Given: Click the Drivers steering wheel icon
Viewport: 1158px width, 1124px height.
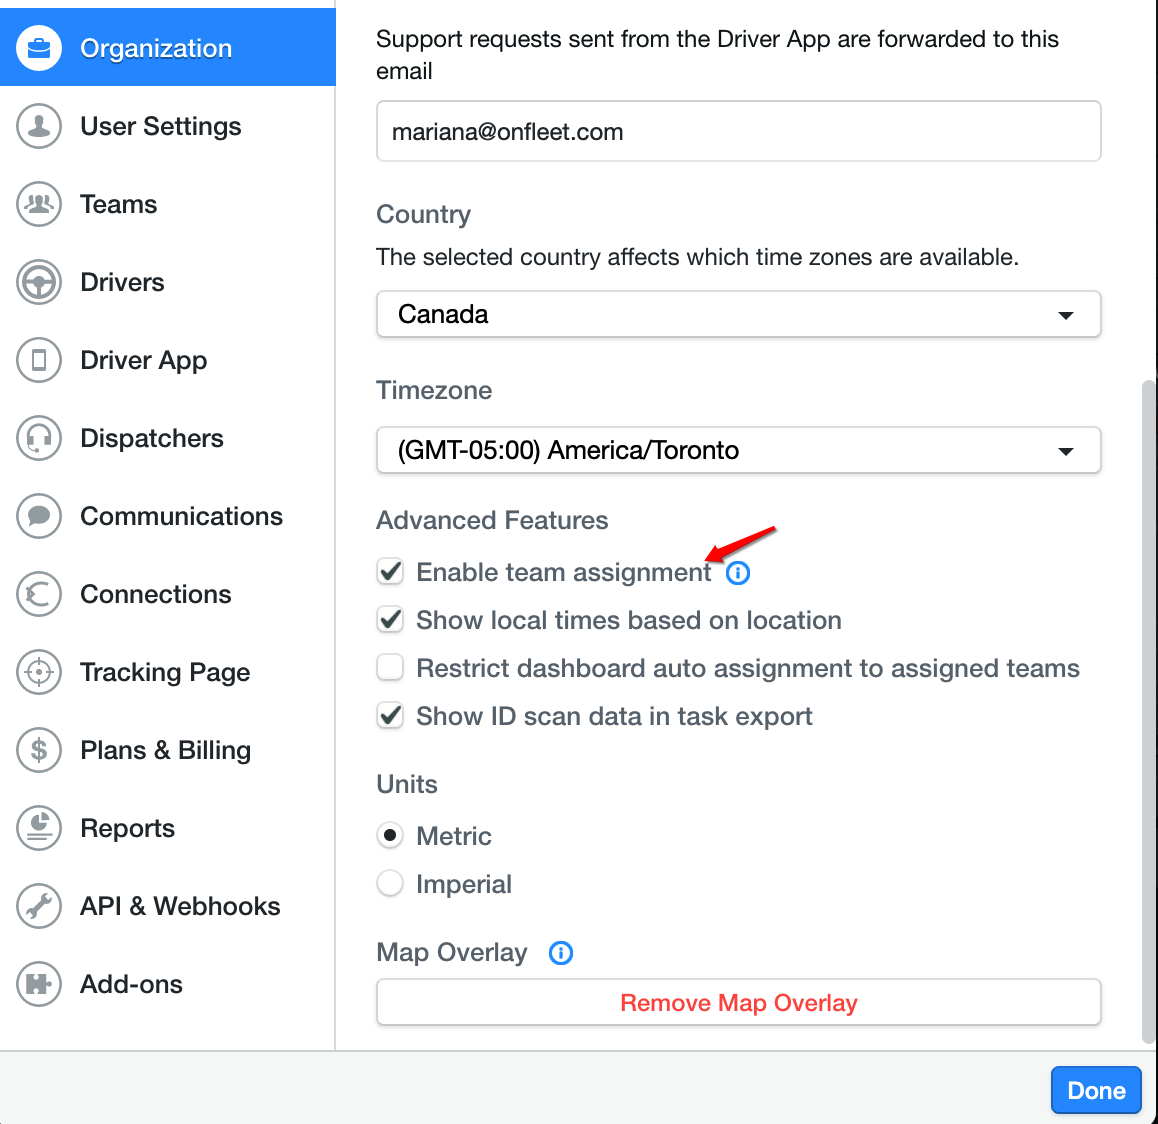Looking at the screenshot, I should coord(38,282).
